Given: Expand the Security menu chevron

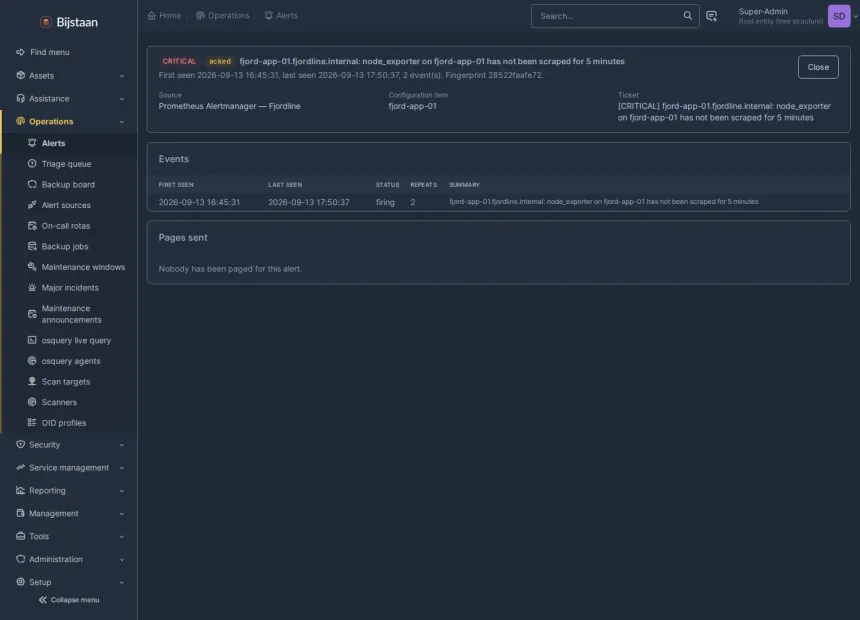Looking at the screenshot, I should [x=122, y=445].
